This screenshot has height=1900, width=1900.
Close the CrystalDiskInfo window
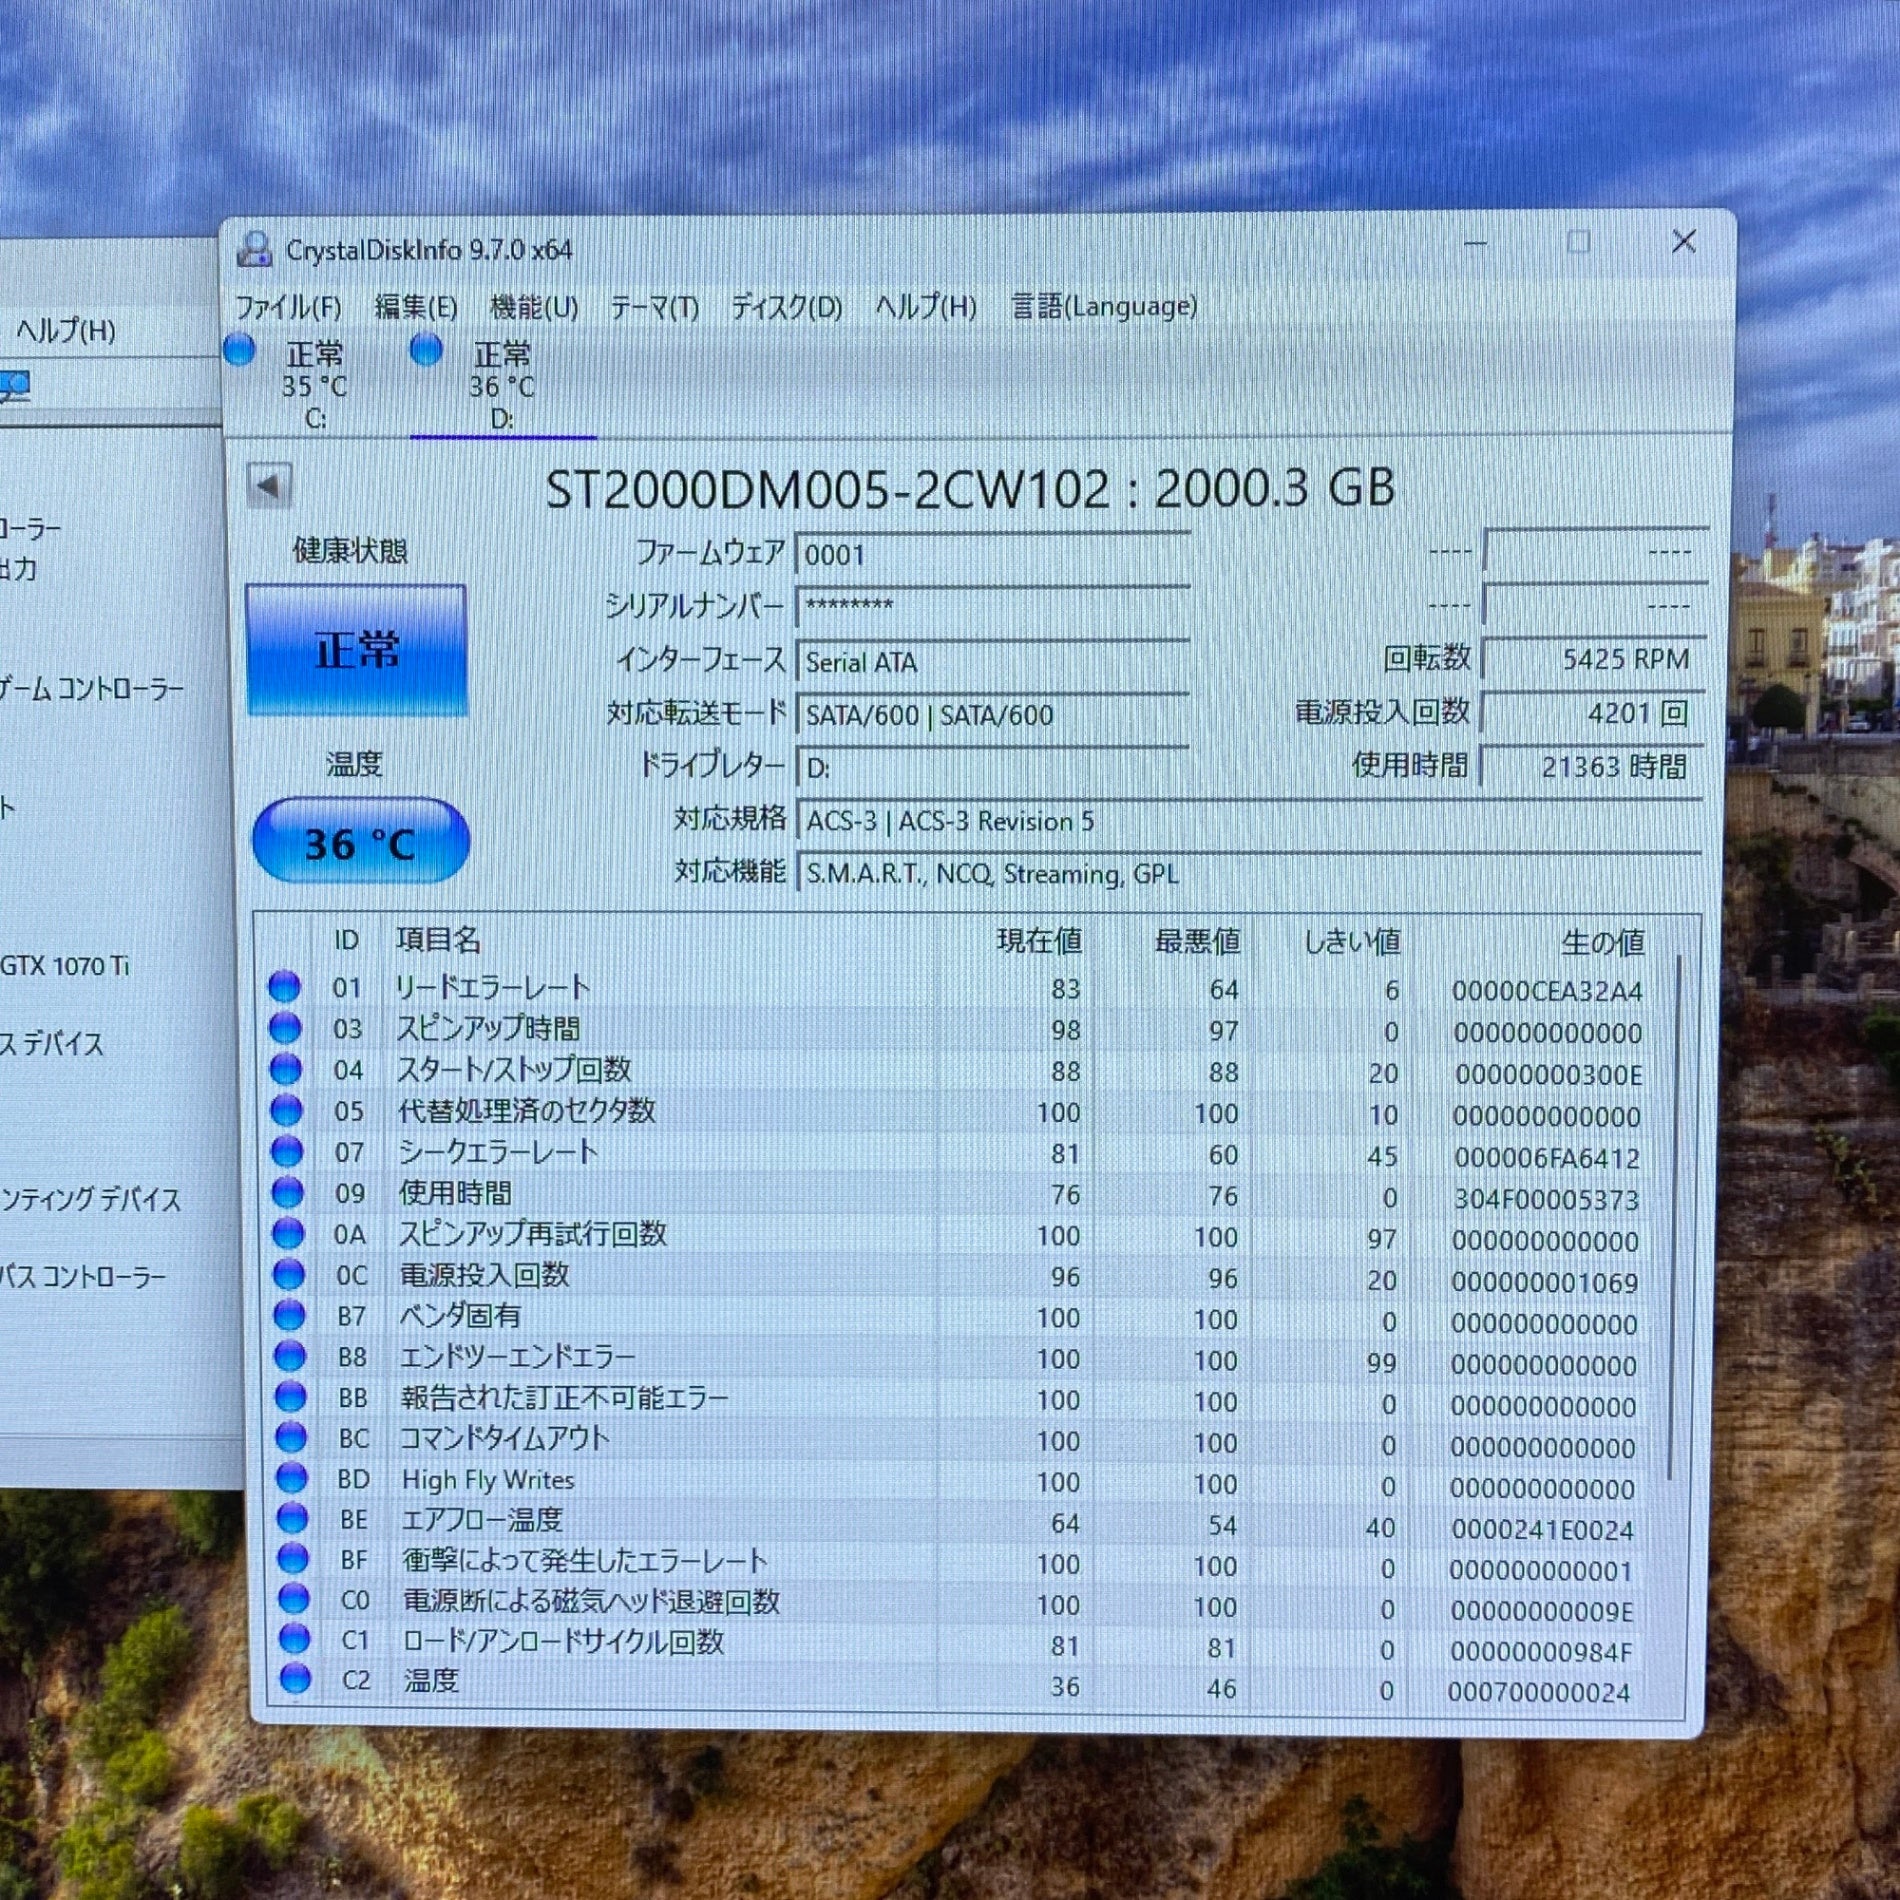tap(1683, 242)
